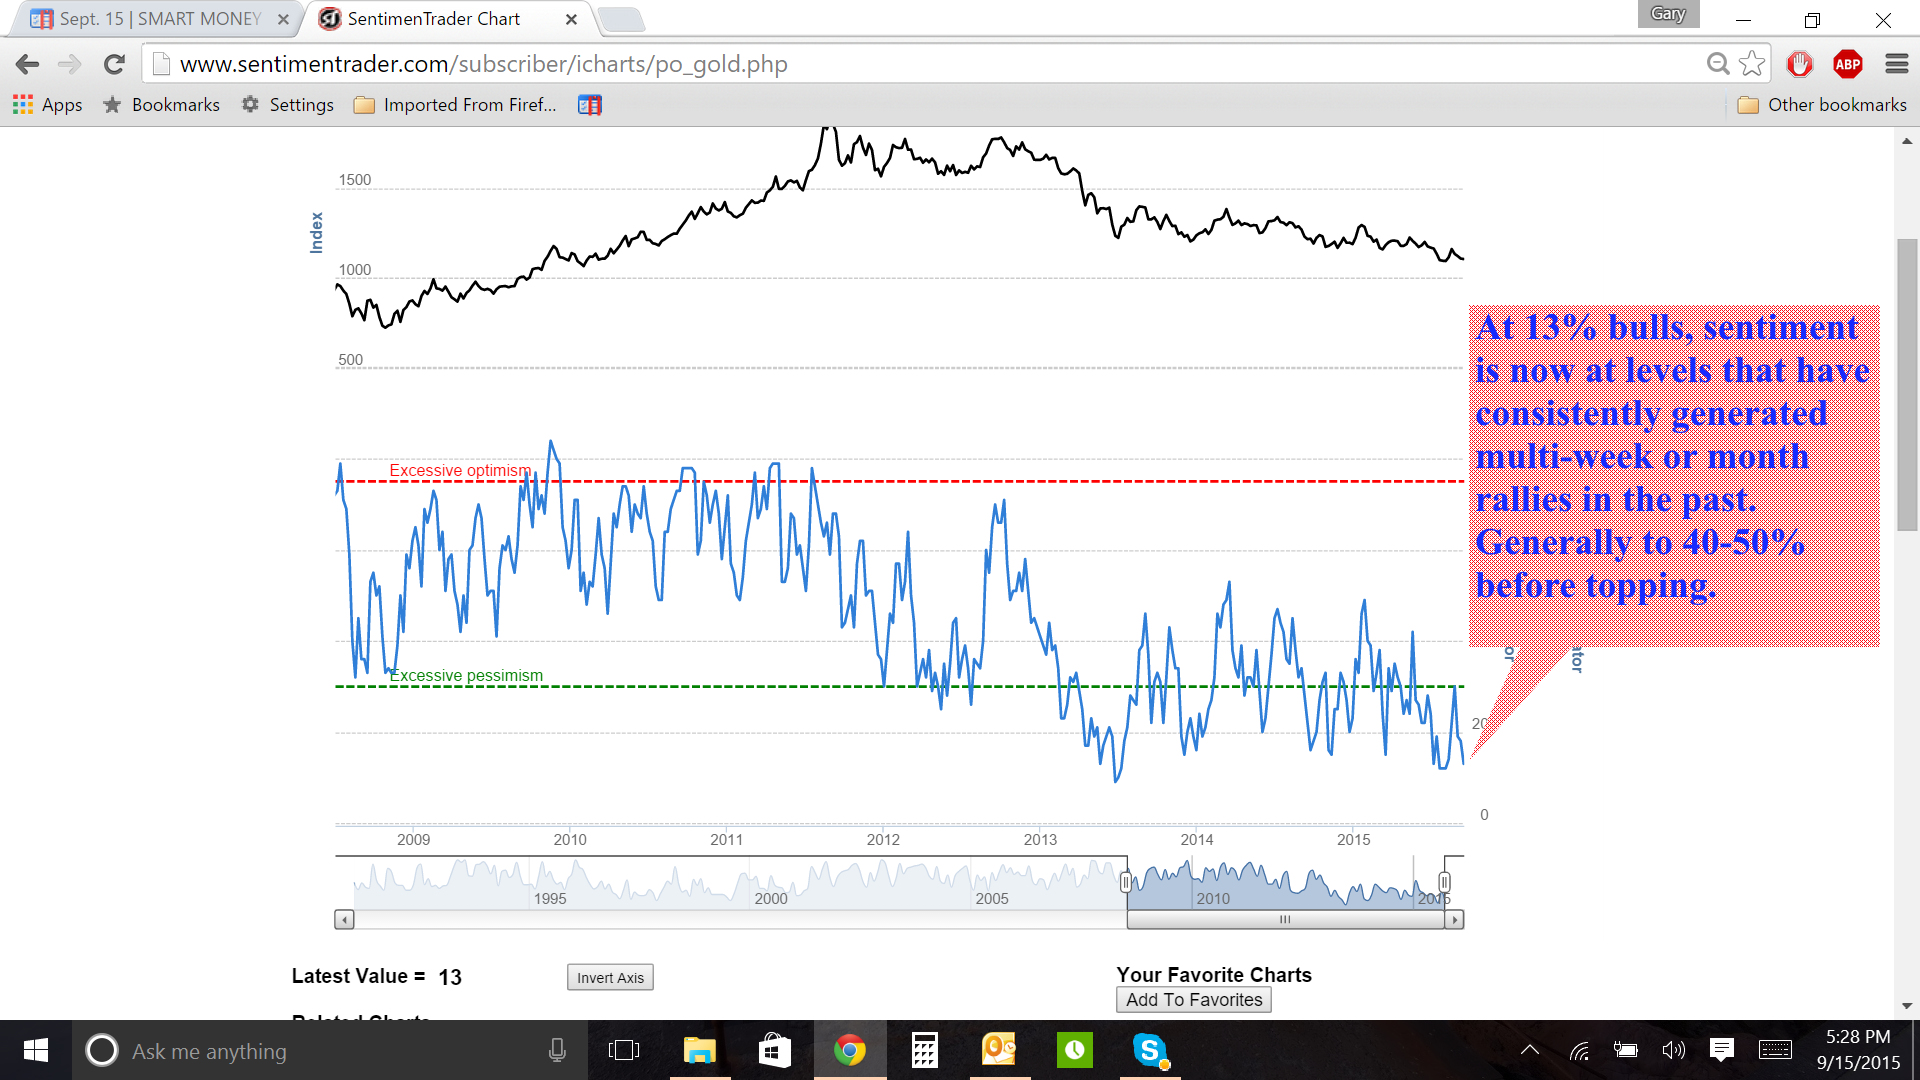
Task: Click the navigator scroll right arrow
Action: pyautogui.click(x=1455, y=919)
